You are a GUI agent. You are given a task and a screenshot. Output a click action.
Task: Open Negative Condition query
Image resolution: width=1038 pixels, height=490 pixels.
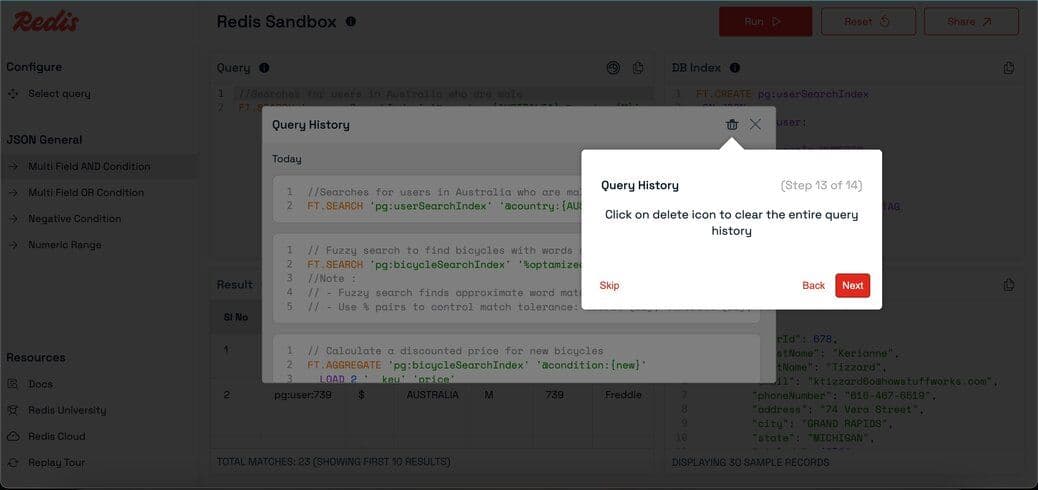[74, 219]
